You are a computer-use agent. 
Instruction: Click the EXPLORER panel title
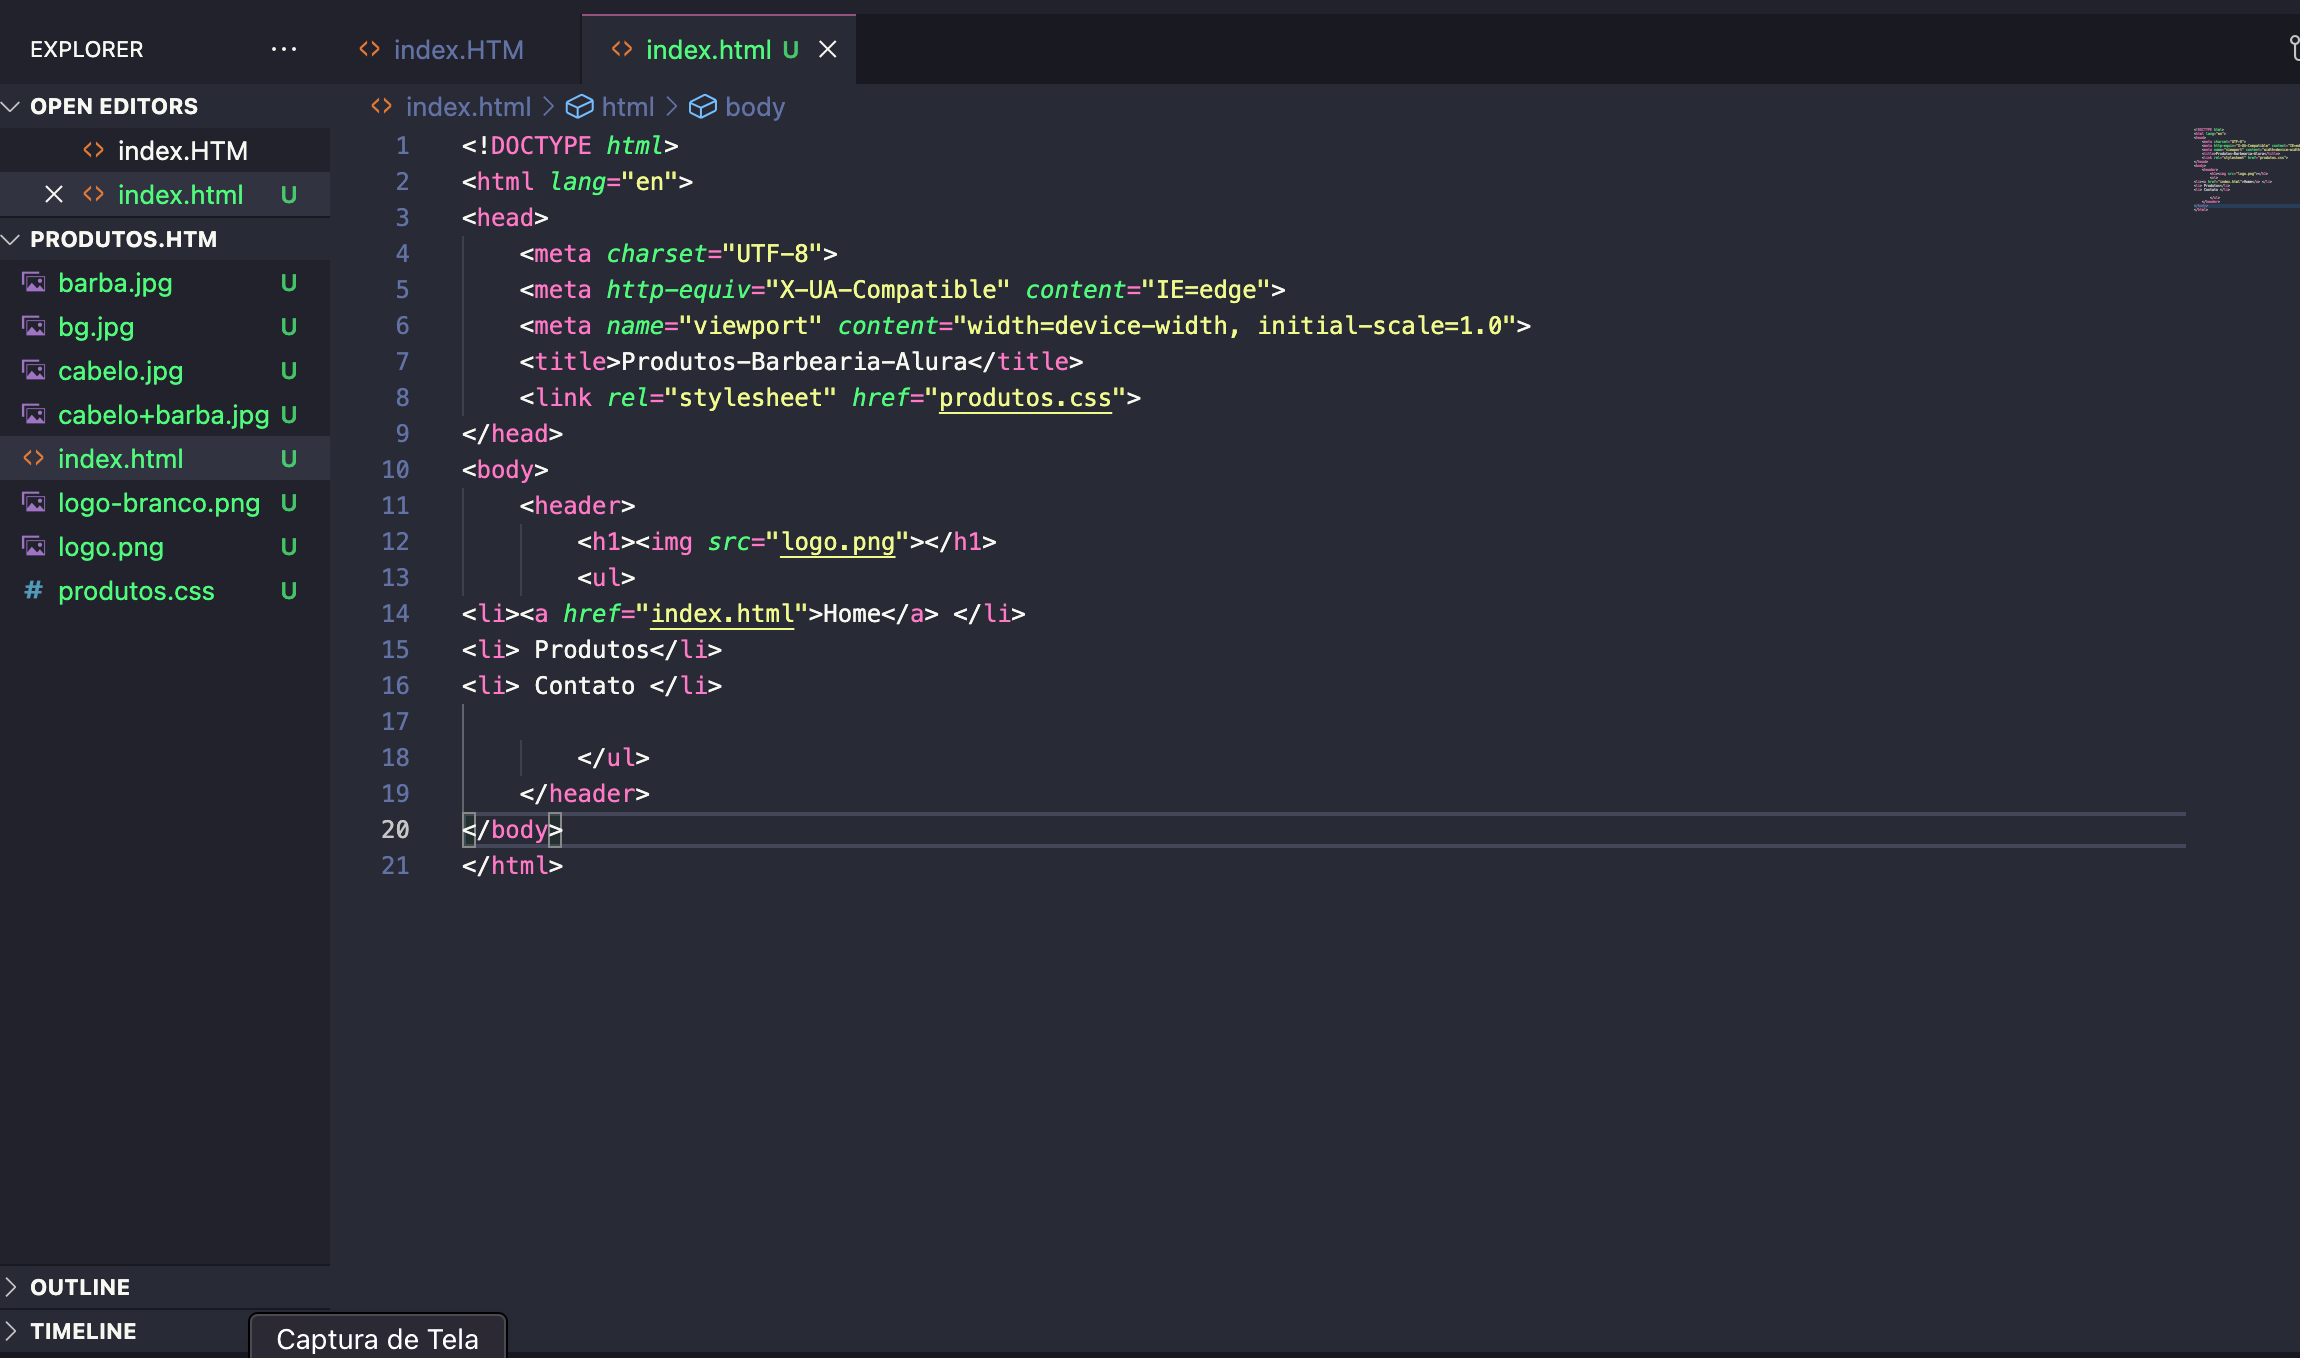pos(87,49)
